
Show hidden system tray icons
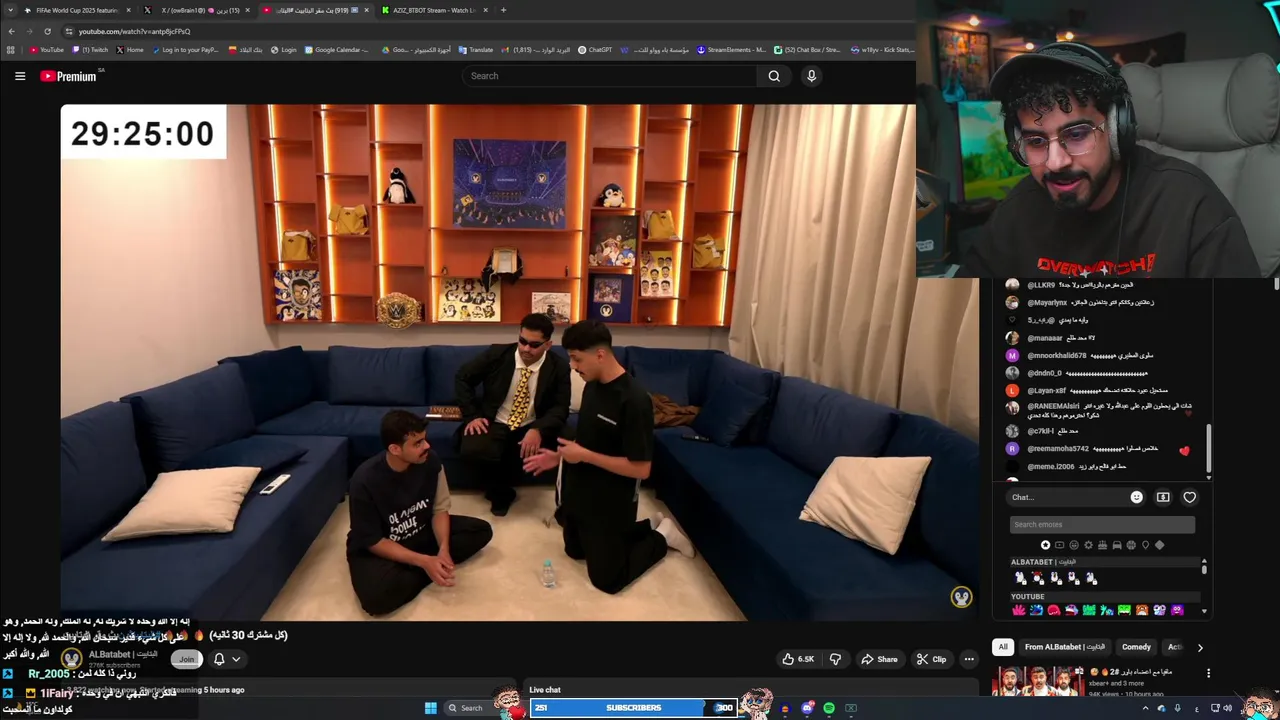tap(1145, 708)
